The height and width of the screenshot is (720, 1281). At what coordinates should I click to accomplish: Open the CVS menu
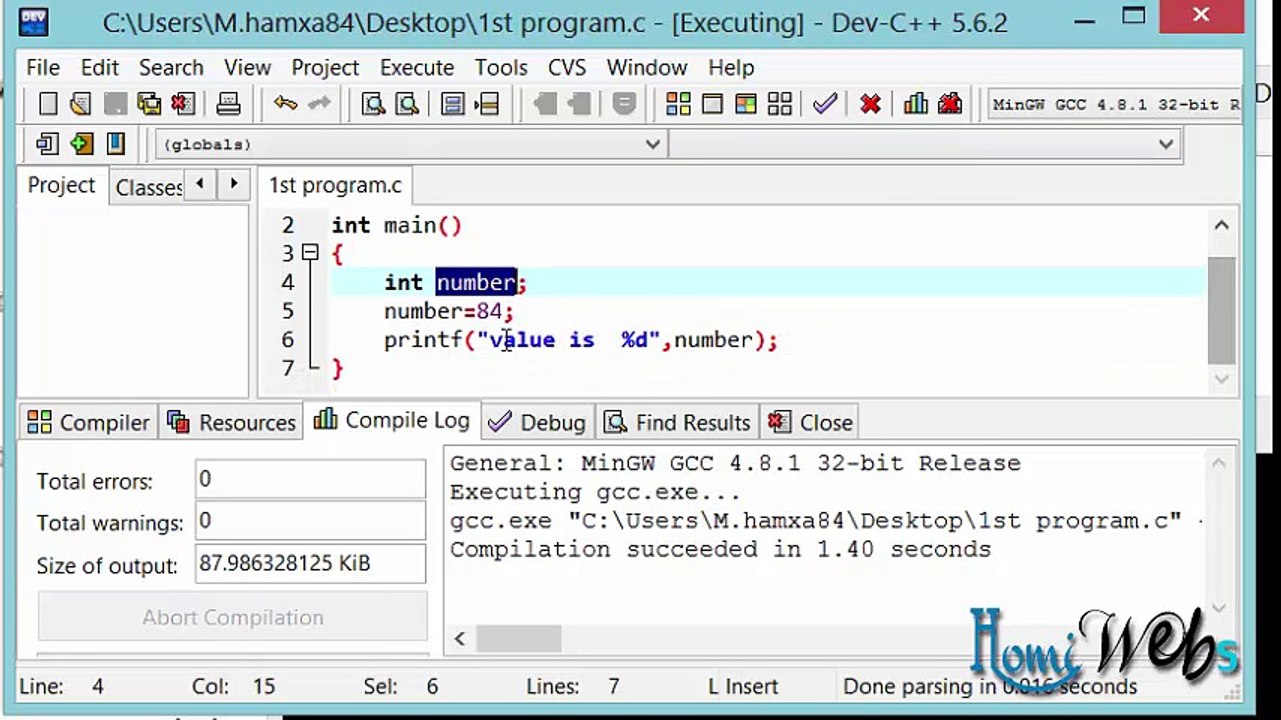[x=567, y=67]
